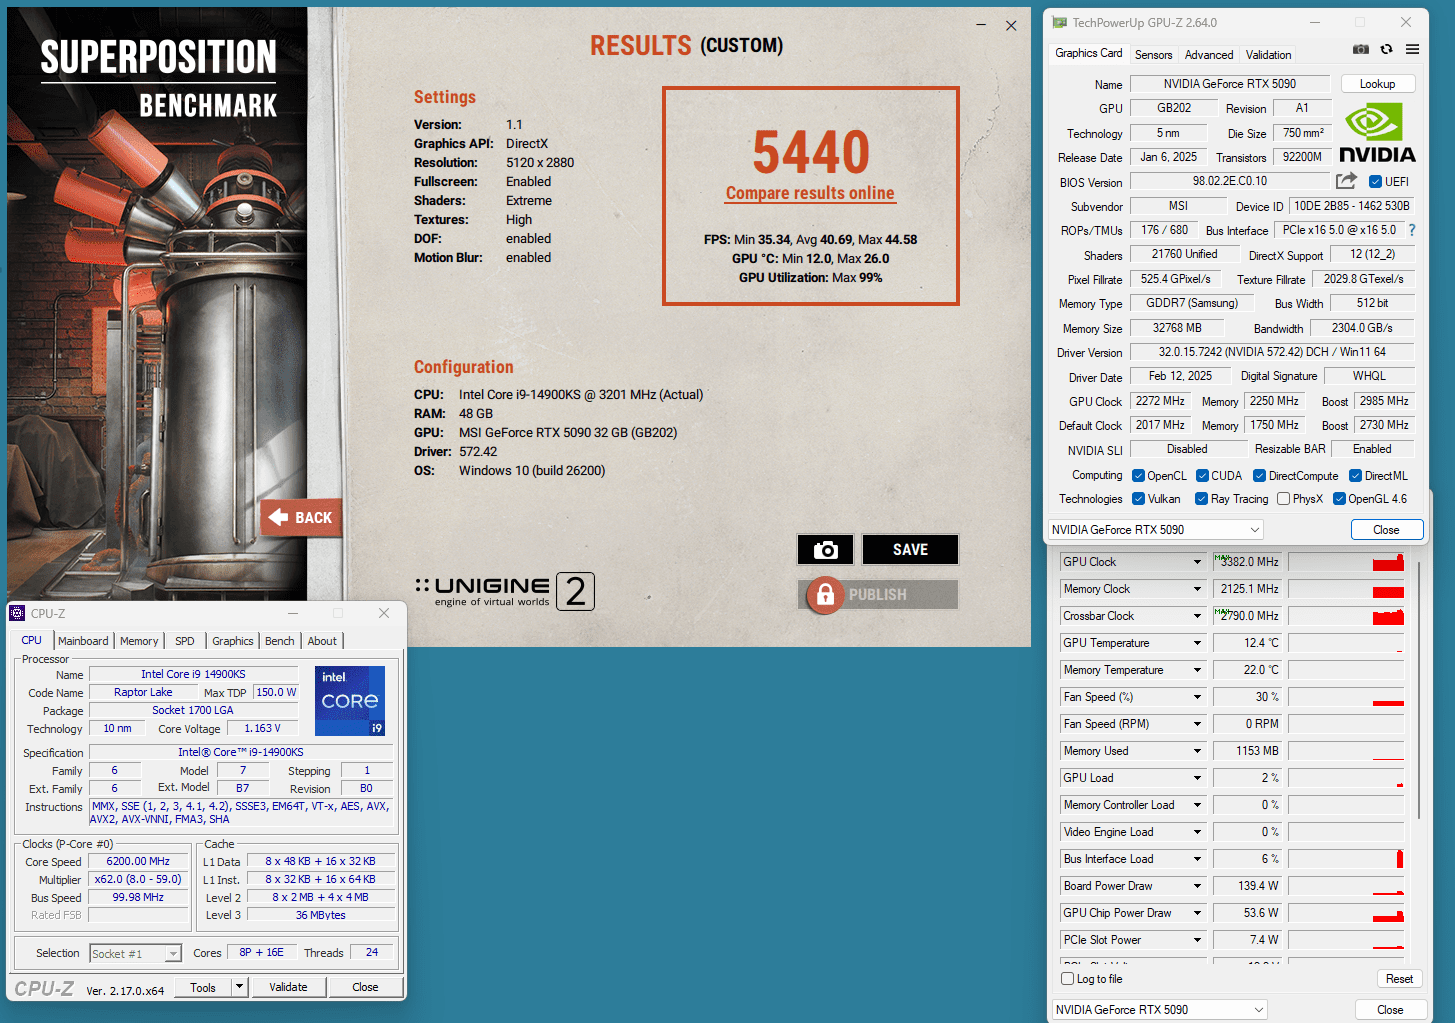Viewport: 1455px width, 1023px height.
Task: Click the GPU-Z refresh icon
Action: pos(1386,49)
